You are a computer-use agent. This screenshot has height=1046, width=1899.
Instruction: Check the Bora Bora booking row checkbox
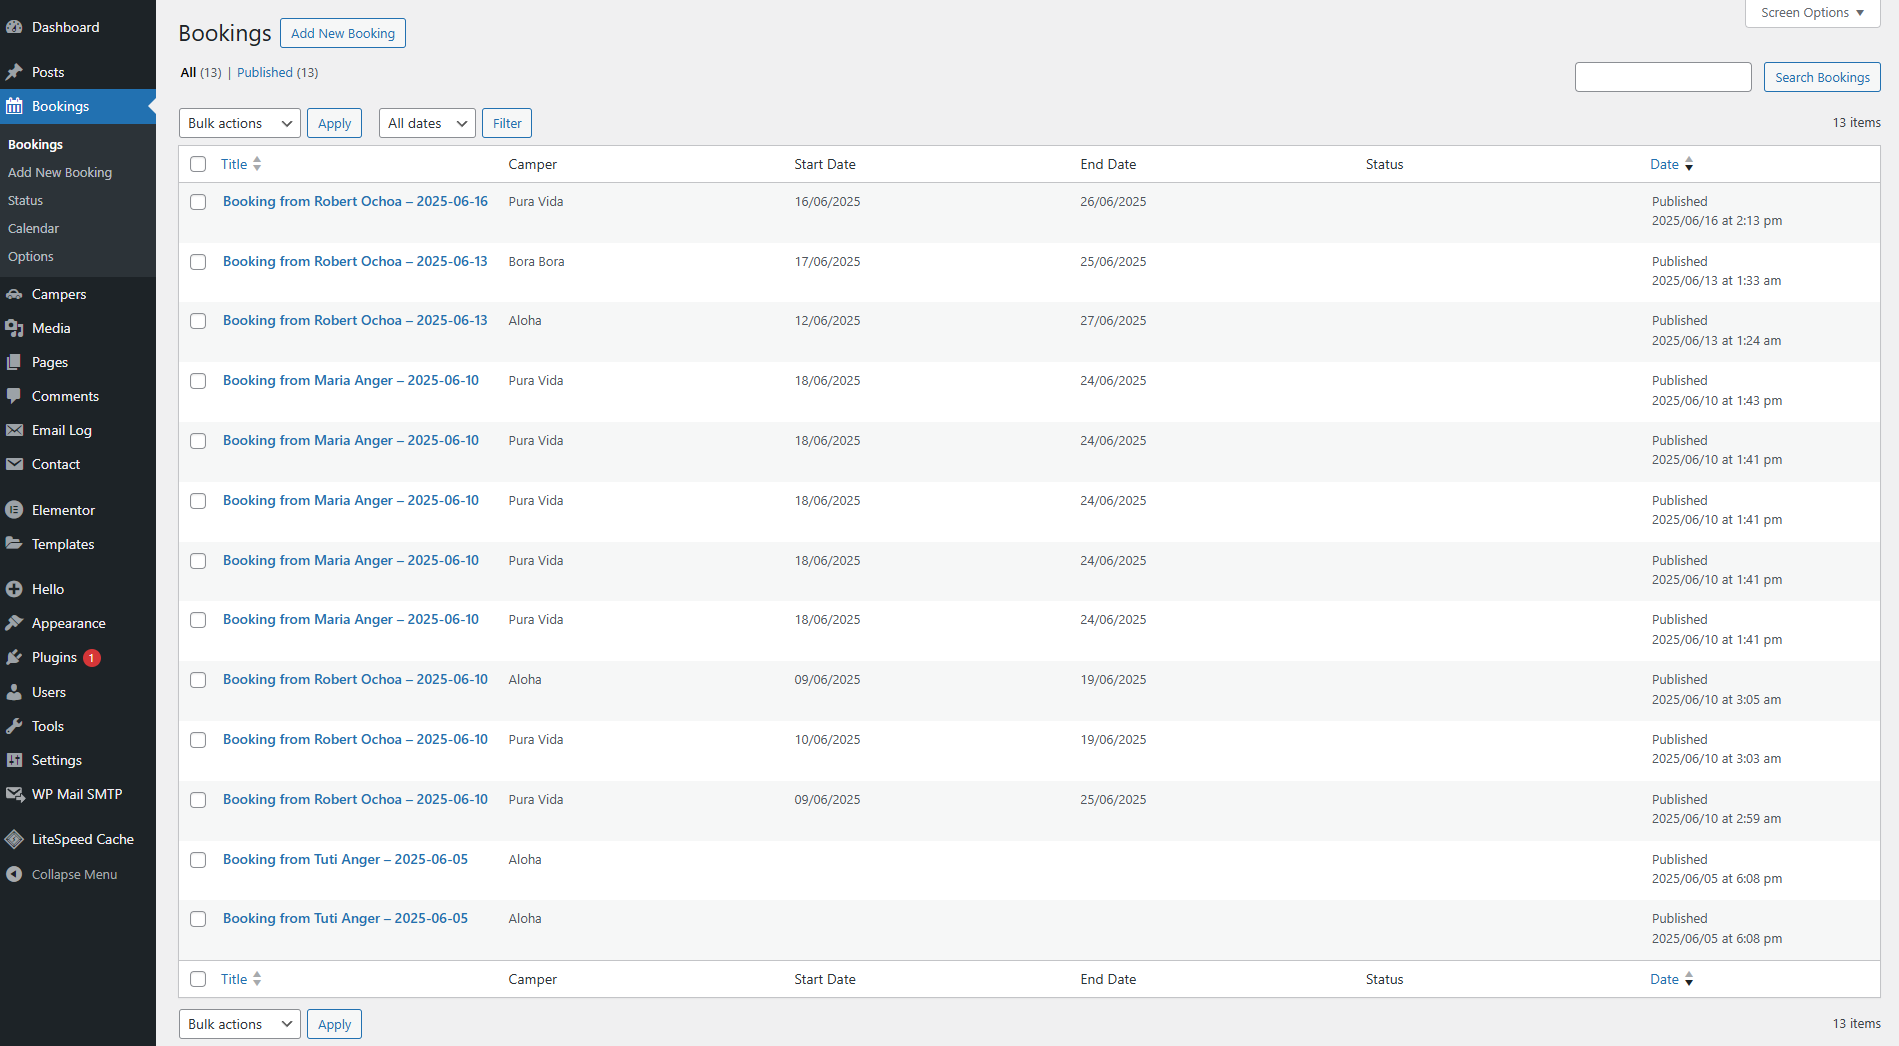pos(198,262)
